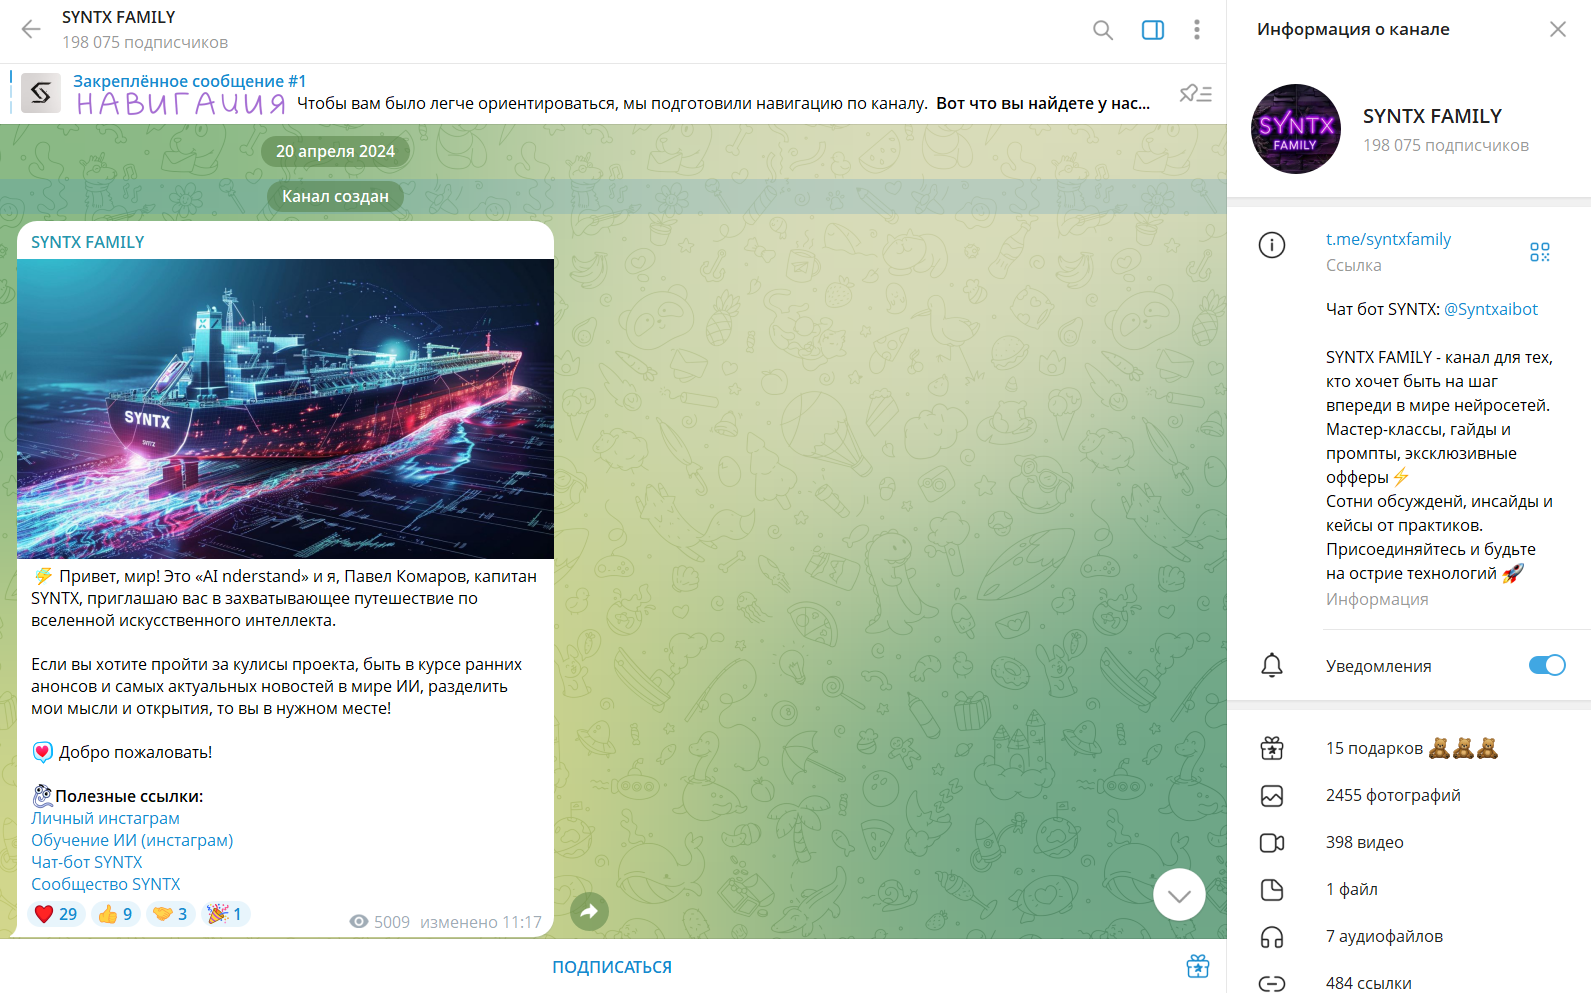This screenshot has width=1591, height=993.
Task: Open the t.me/syntxfamily link
Action: click(1387, 239)
